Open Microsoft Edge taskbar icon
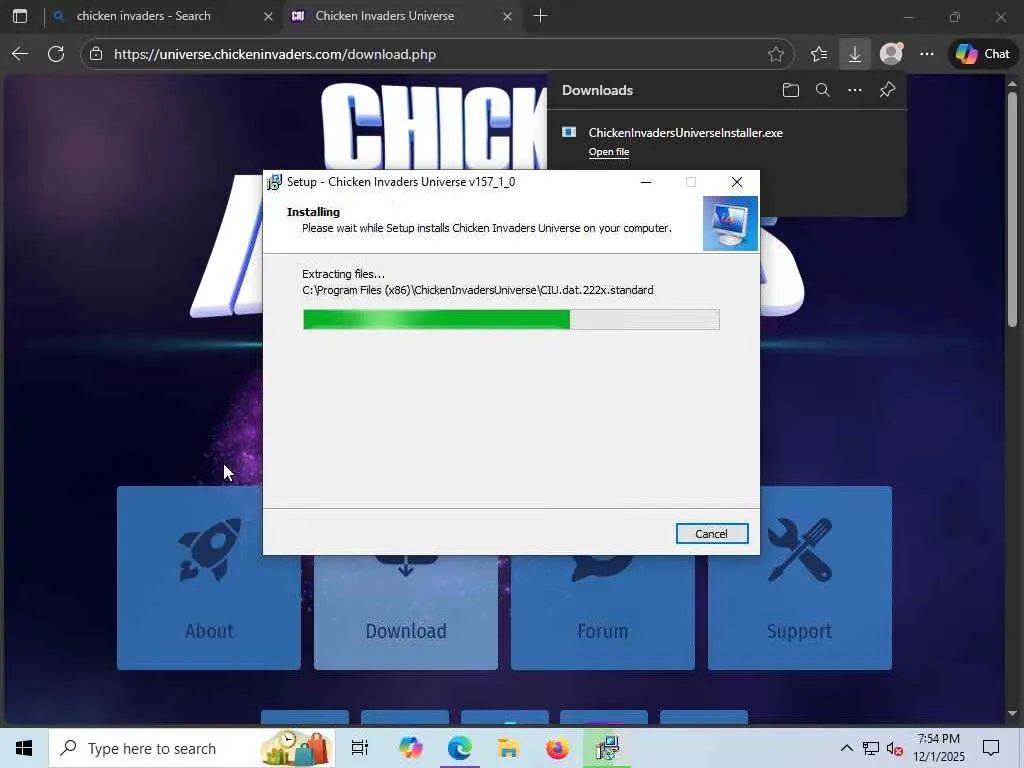Screen dimensions: 1024x768 [x=460, y=748]
